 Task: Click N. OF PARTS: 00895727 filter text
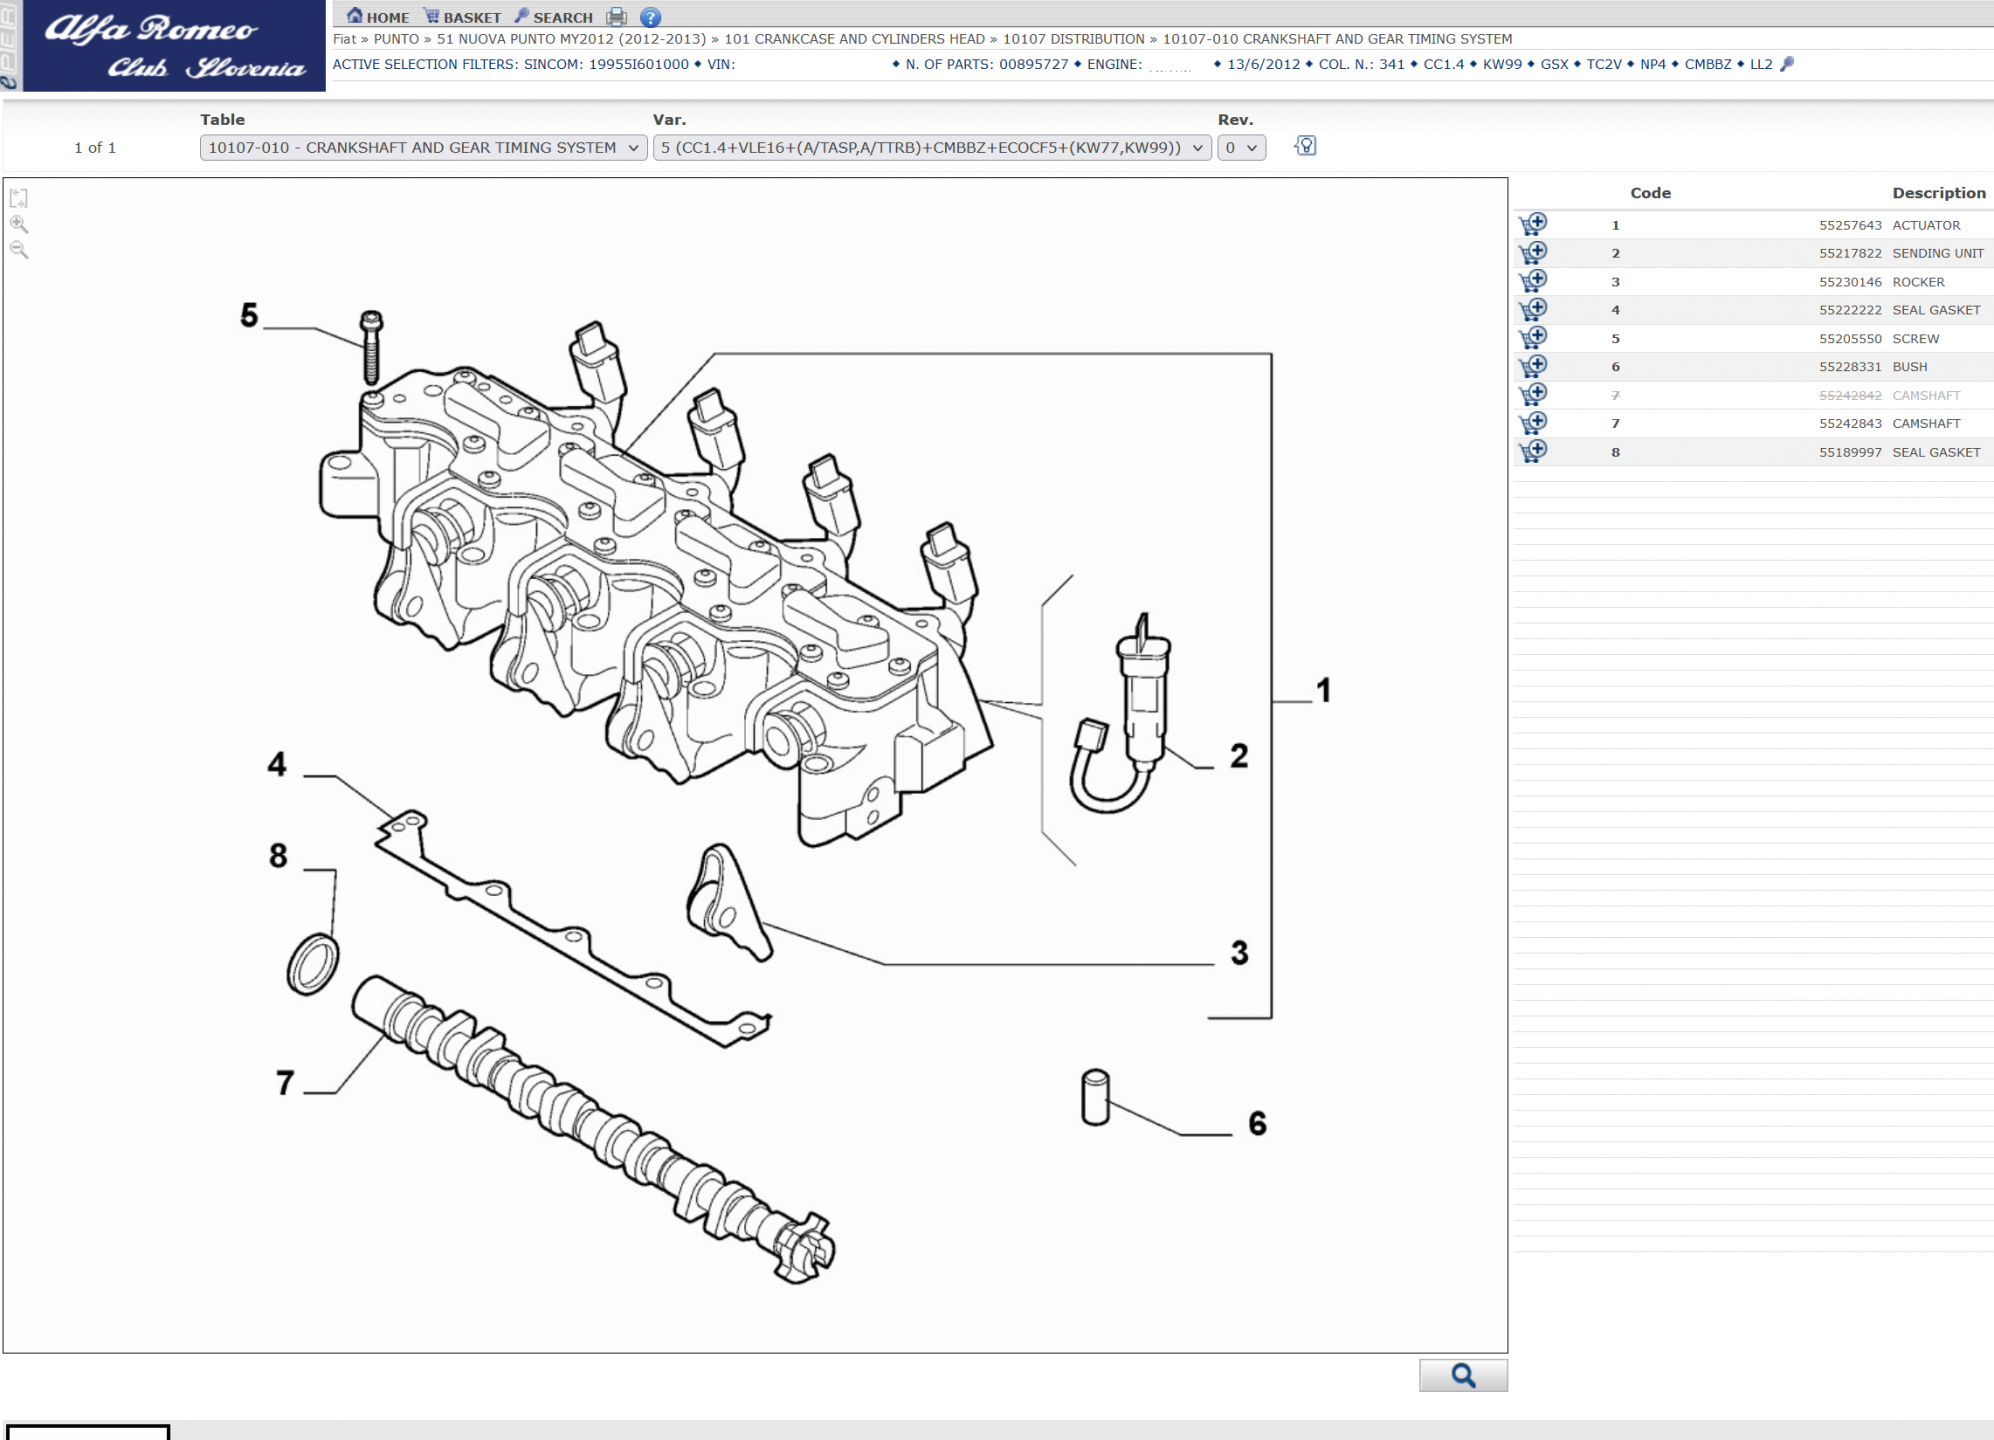coord(987,64)
